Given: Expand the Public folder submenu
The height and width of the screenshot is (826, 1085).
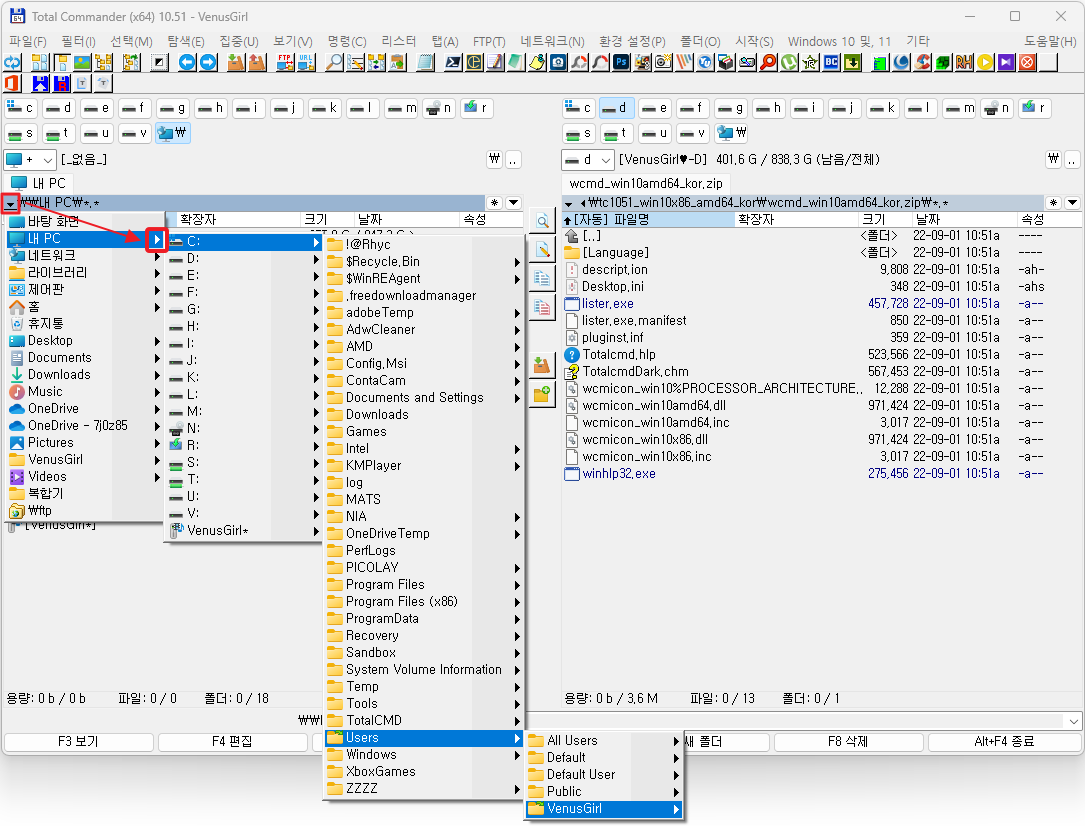Looking at the screenshot, I should [x=676, y=791].
